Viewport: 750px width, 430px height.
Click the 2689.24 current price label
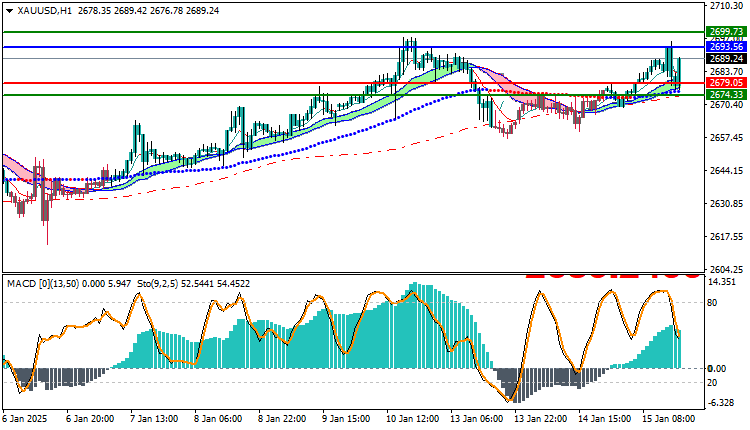[726, 58]
